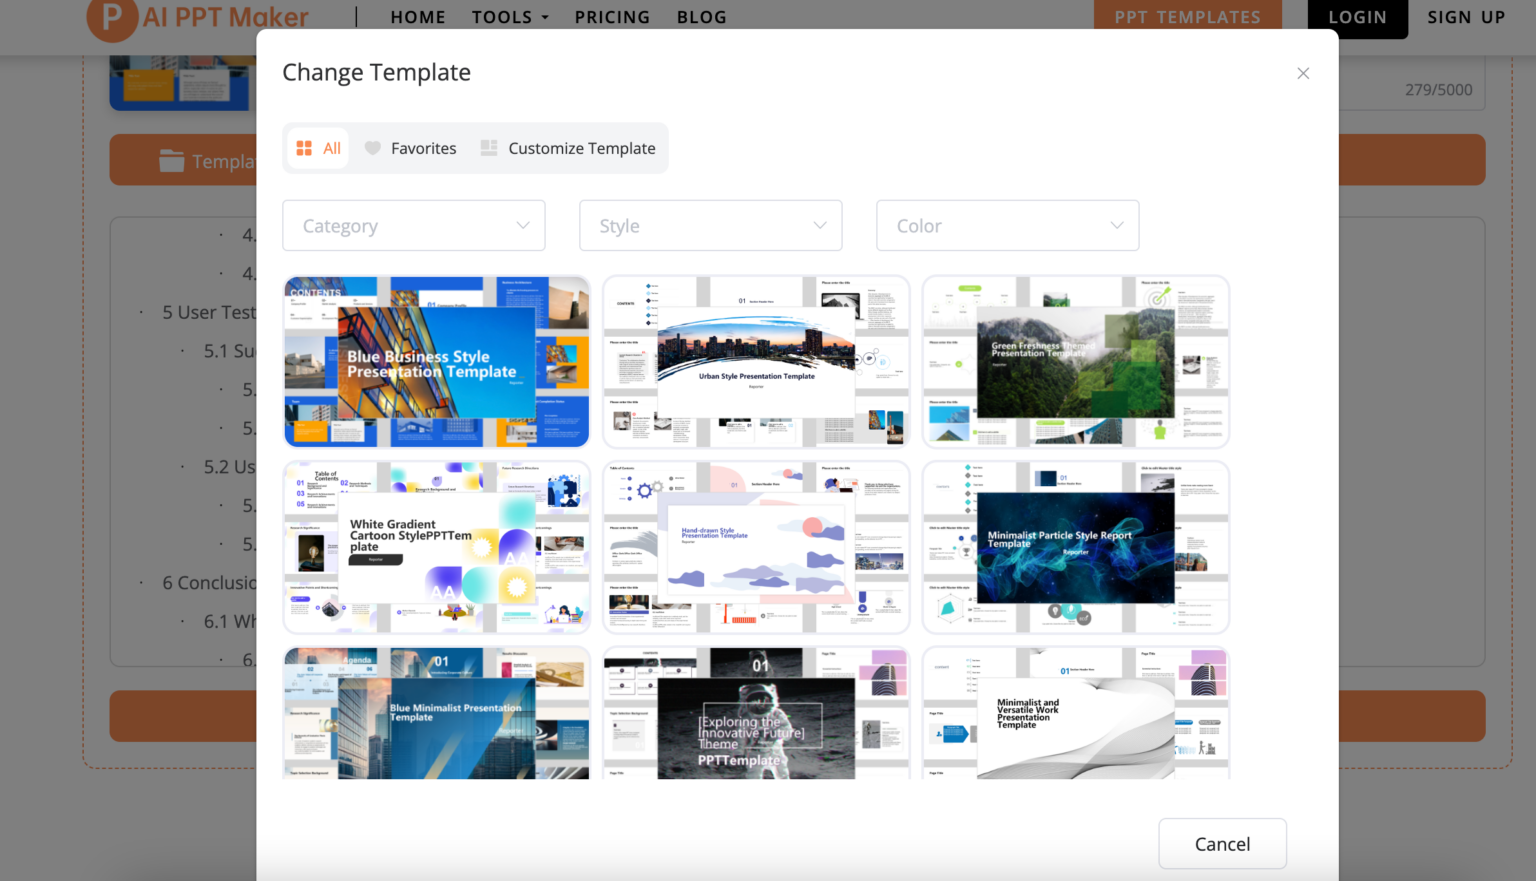
Task: Click the folder icon on the Template button
Action: click(x=171, y=160)
